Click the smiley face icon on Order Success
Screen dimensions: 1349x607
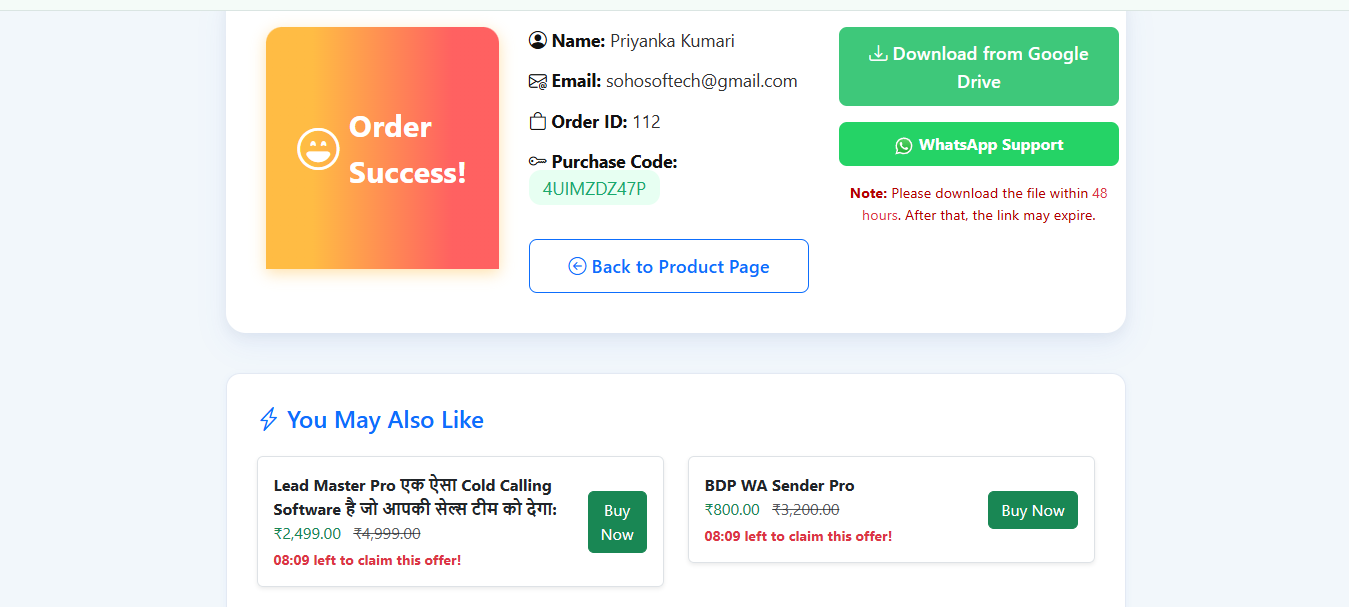pos(318,149)
